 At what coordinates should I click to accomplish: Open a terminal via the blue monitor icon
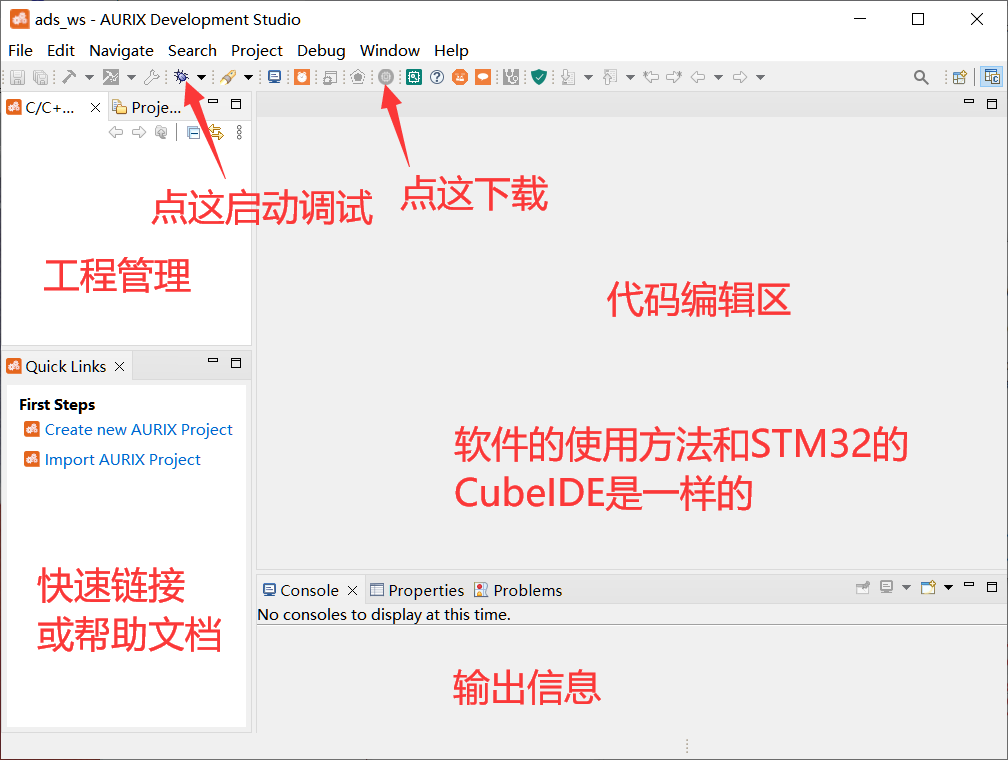[274, 77]
